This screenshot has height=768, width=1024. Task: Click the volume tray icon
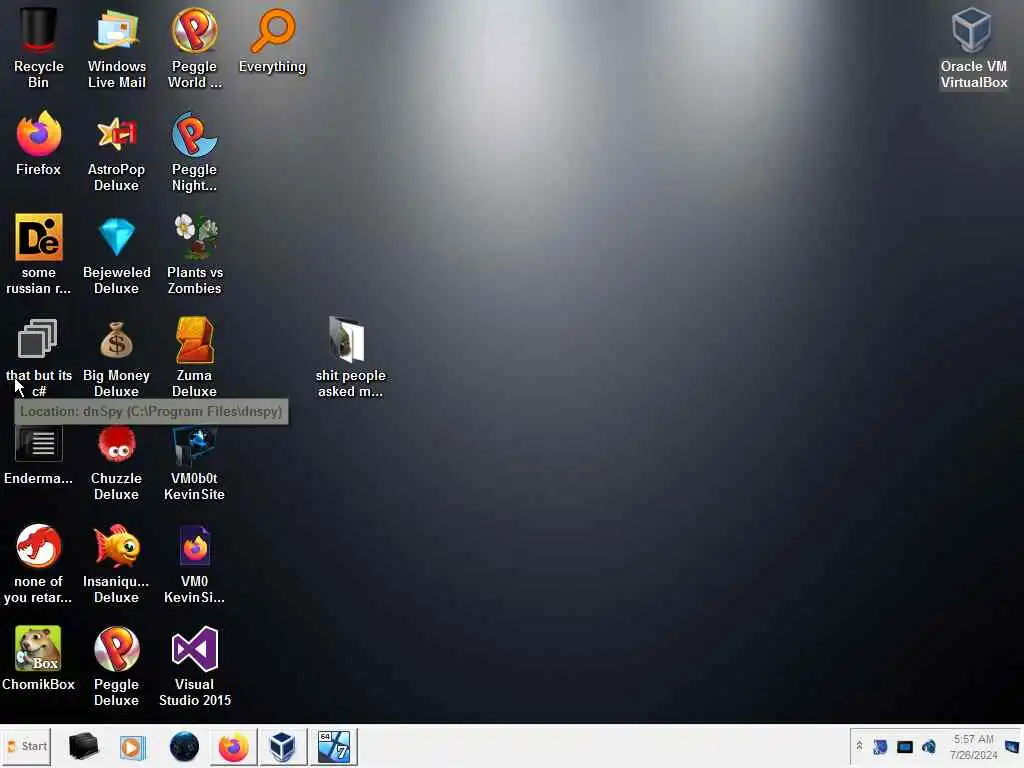[x=929, y=746]
